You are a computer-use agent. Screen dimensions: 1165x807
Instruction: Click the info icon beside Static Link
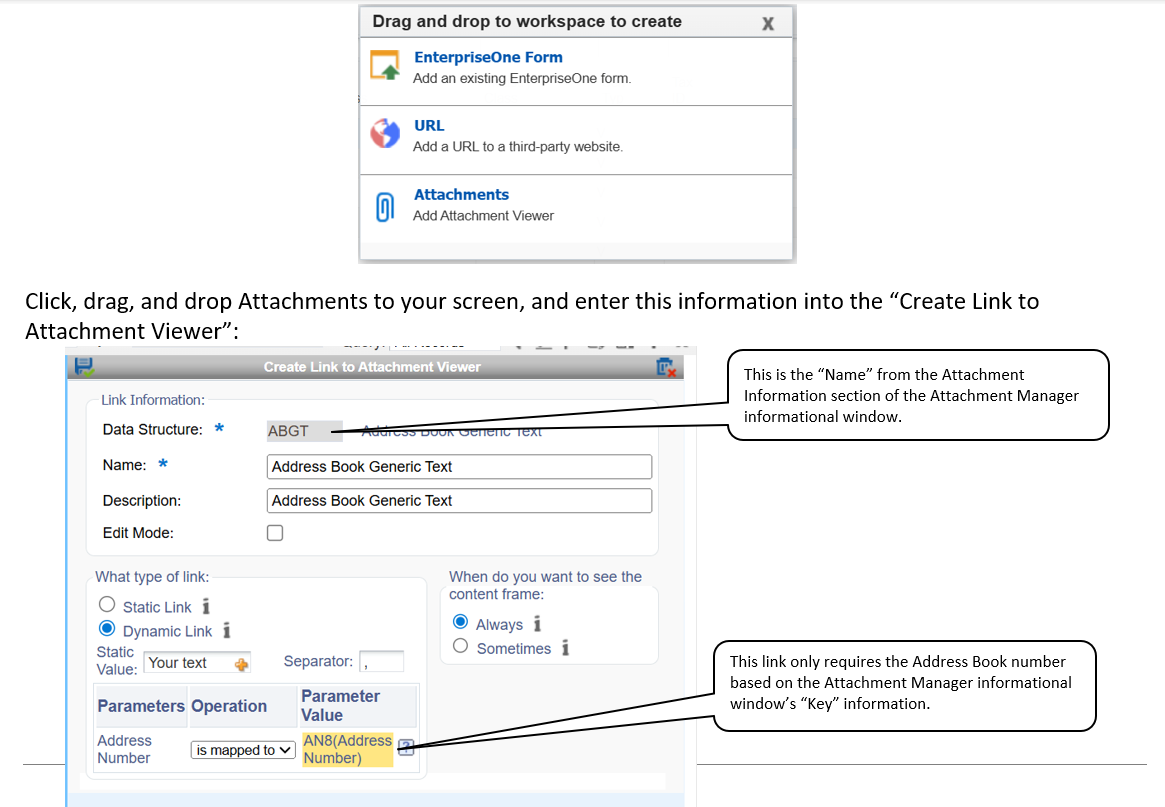[x=206, y=606]
